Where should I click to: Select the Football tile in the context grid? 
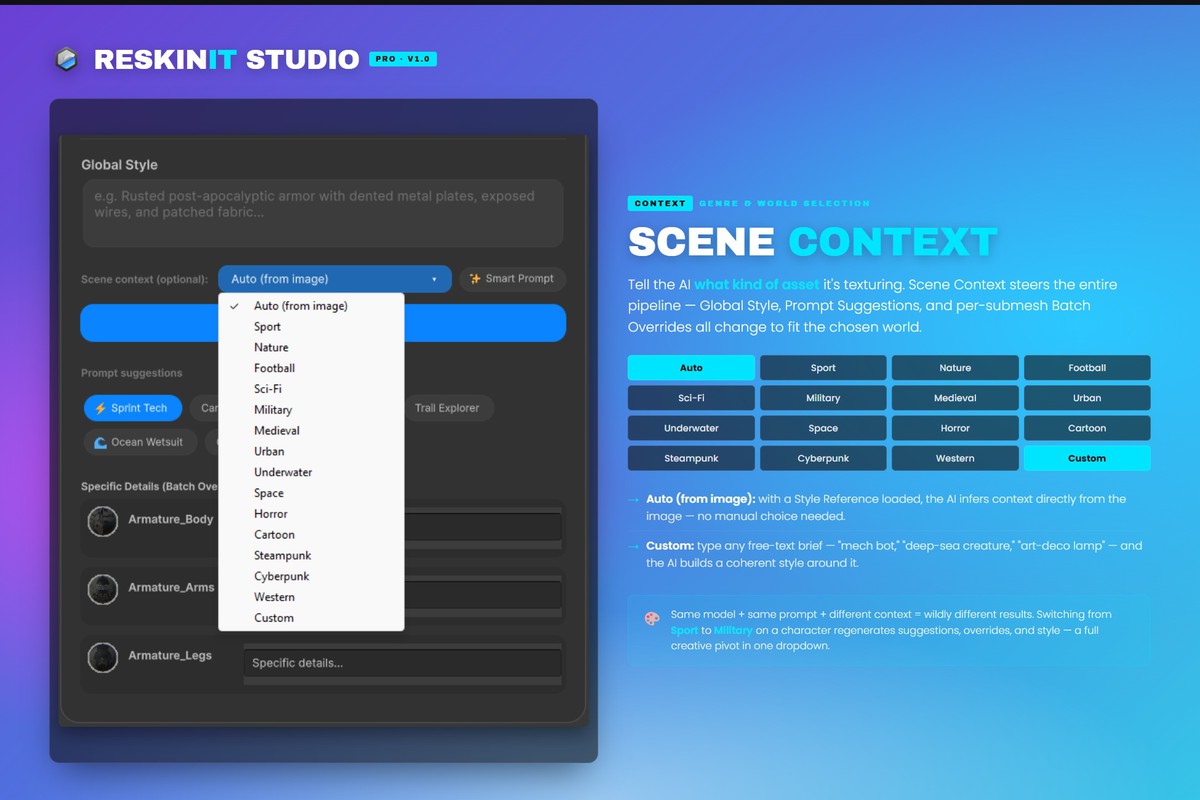pyautogui.click(x=1087, y=368)
